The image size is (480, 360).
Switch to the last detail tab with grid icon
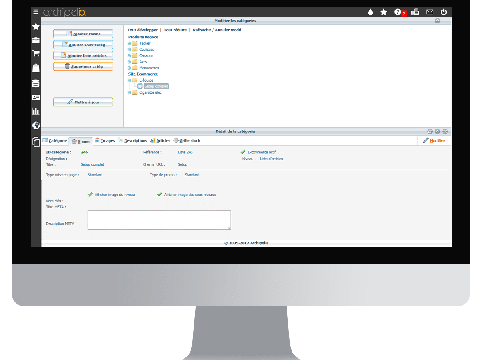coord(187,141)
